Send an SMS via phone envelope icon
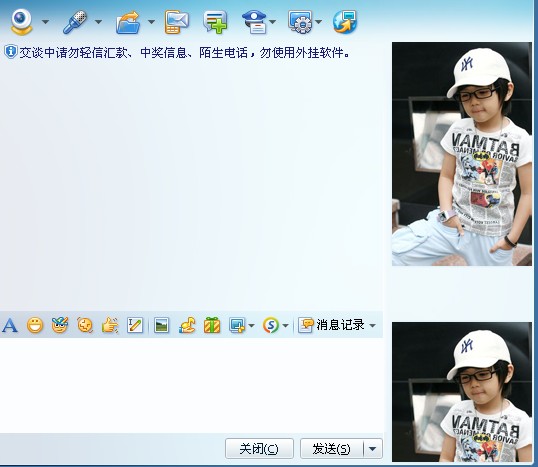 [x=176, y=22]
